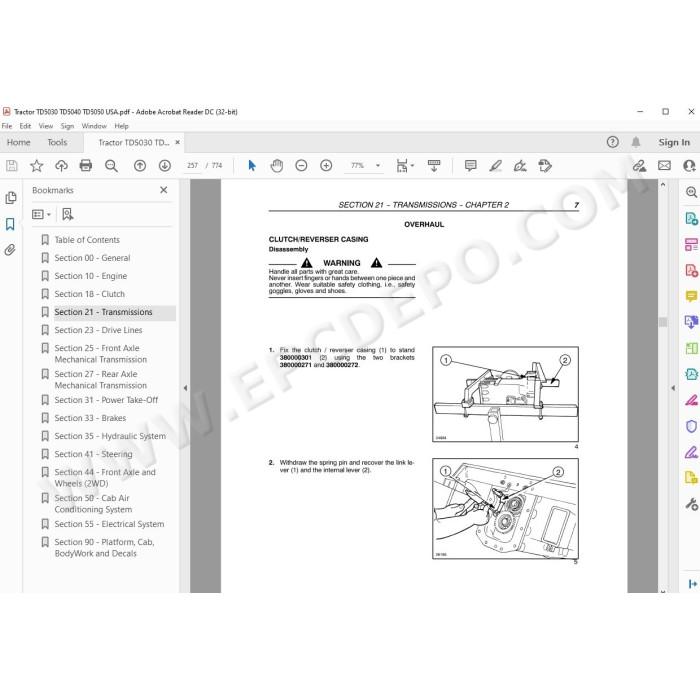Click the scrollbar up arrow
The width and height of the screenshot is (700, 700).
point(663,184)
